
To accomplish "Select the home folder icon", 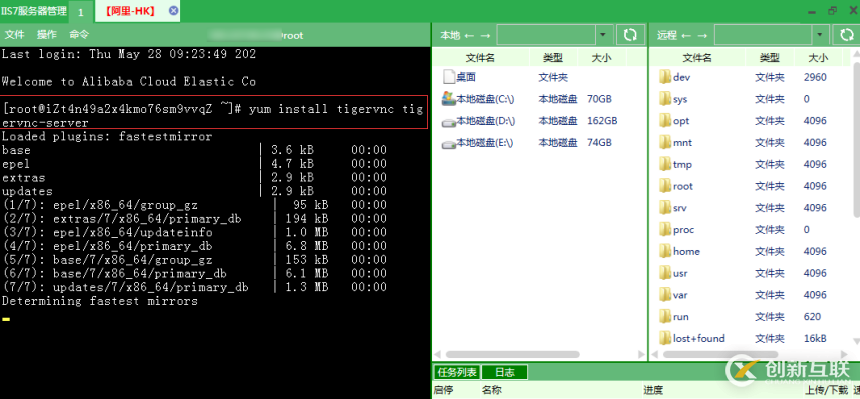I will click(665, 251).
